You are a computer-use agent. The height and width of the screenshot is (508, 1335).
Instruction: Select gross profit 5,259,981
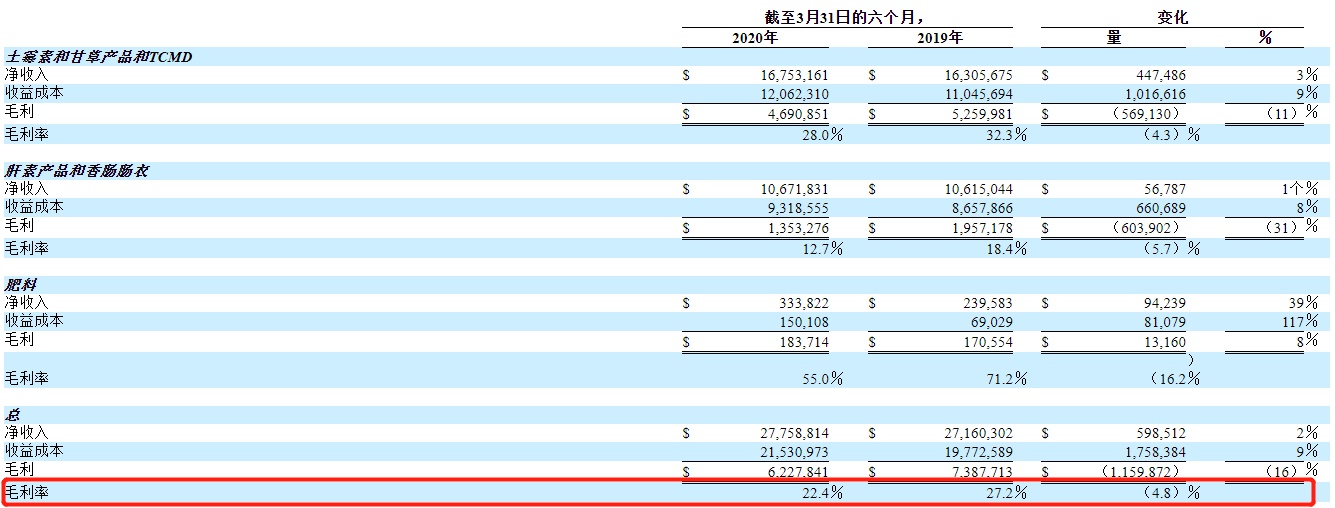tap(980, 114)
